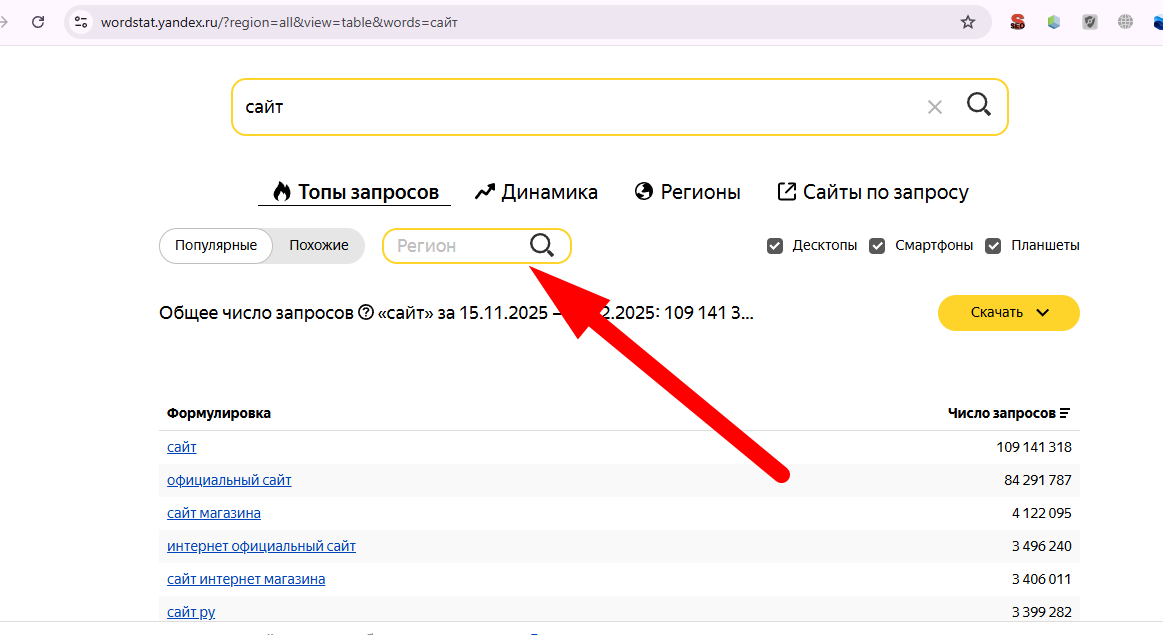The image size is (1163, 635).
Task: Disable the Планшеты checkbox
Action: (x=993, y=246)
